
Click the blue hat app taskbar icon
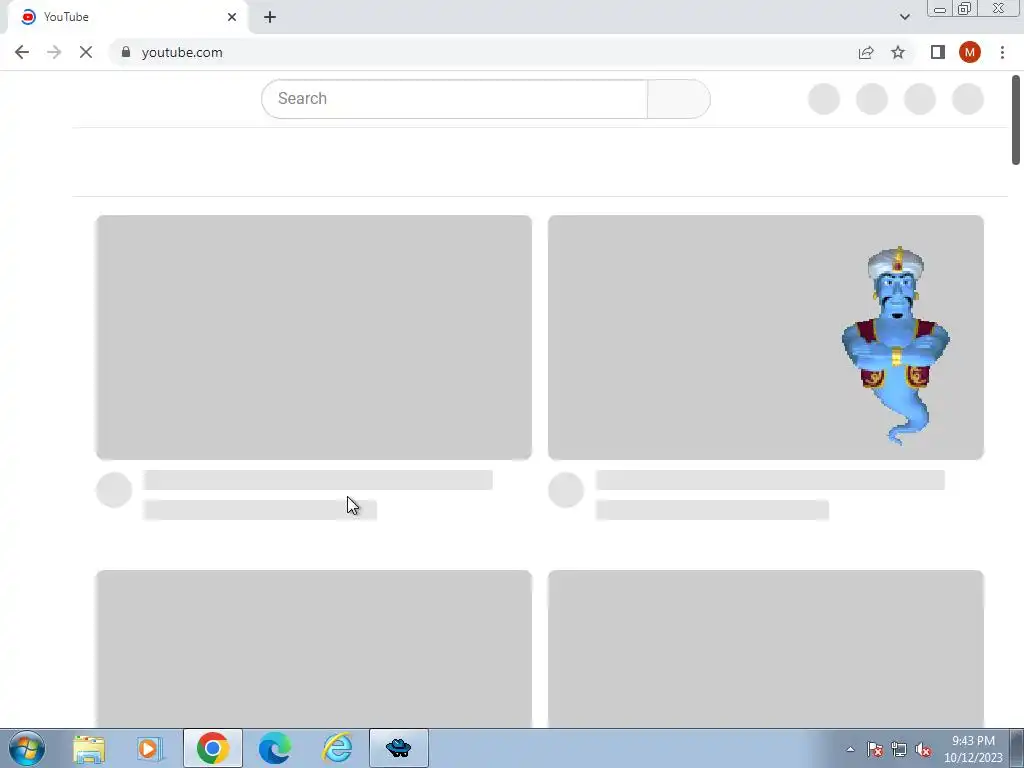click(x=399, y=748)
